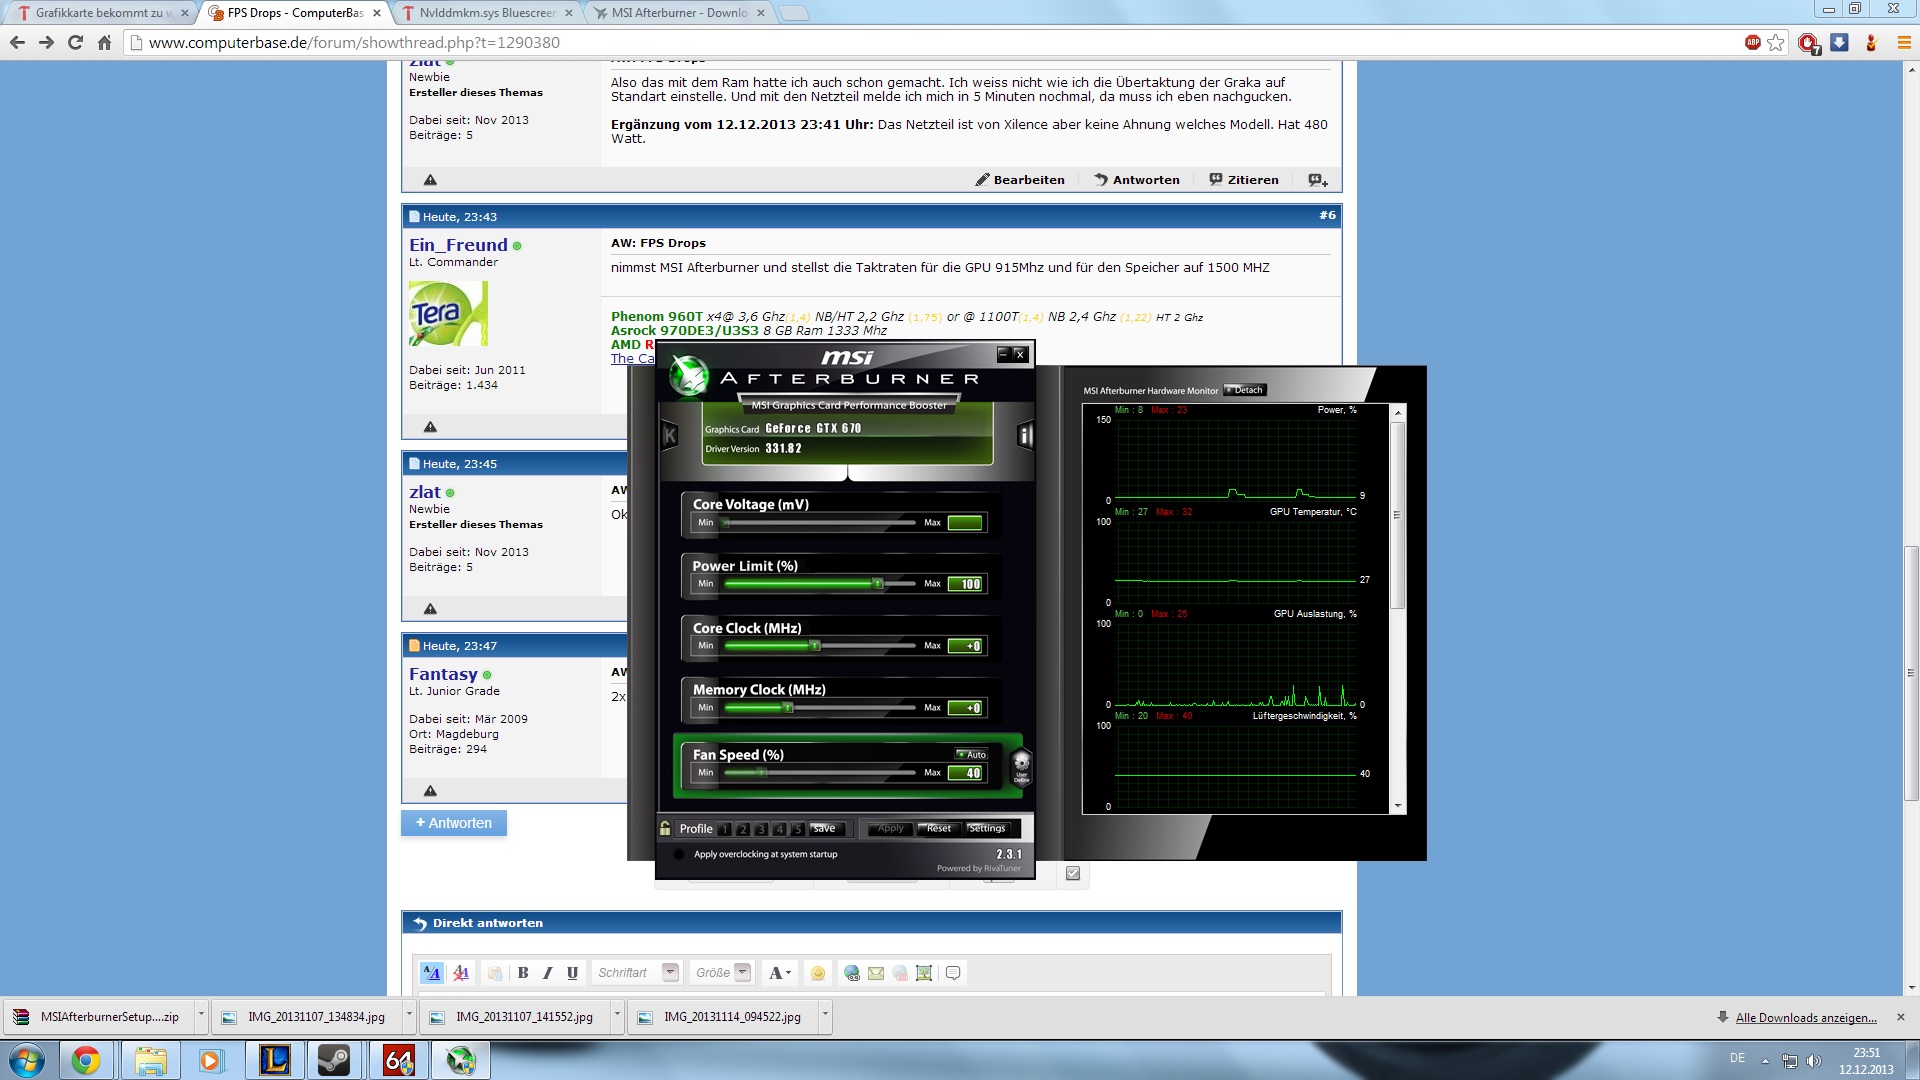
Task: Click the profile lock padlock icon
Action: tap(665, 828)
